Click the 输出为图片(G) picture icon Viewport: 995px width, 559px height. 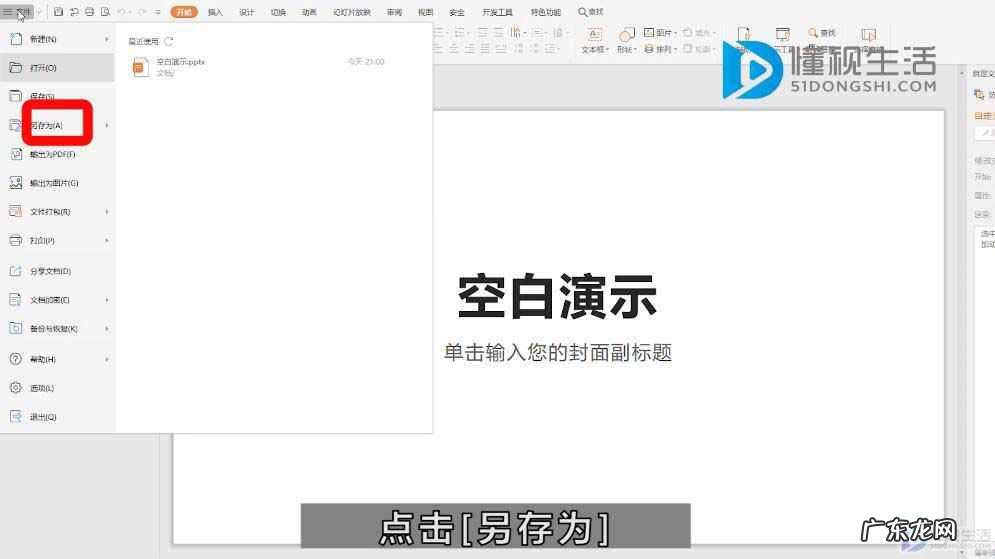[x=16, y=183]
